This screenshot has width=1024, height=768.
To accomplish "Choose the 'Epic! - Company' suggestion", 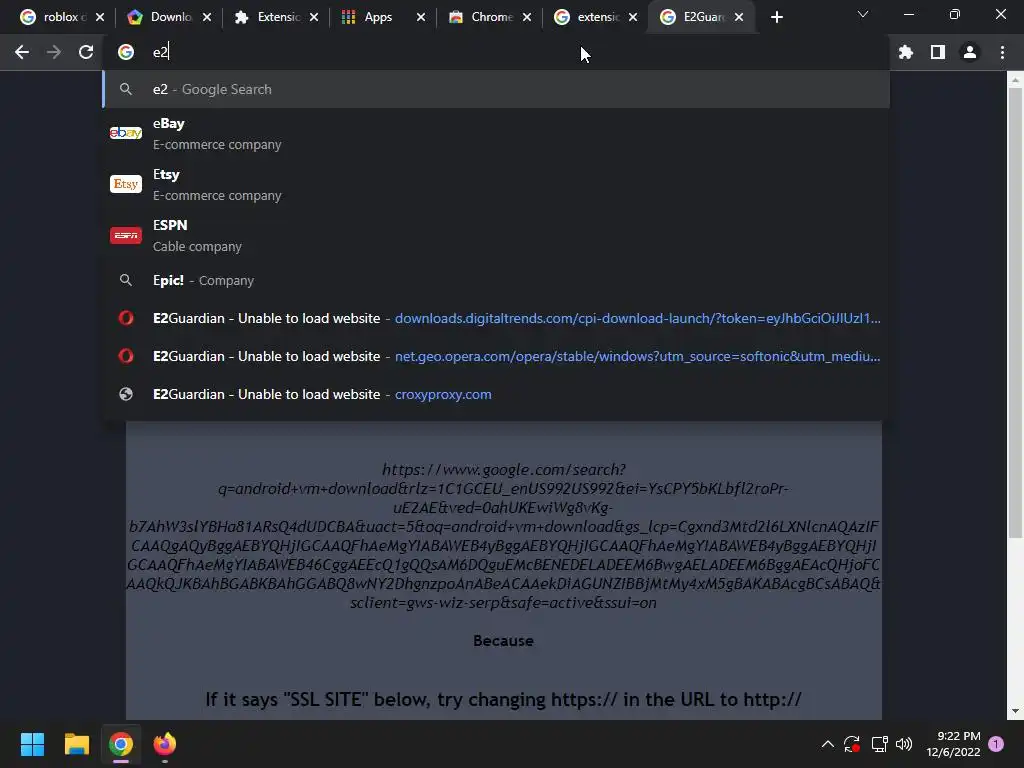I will point(496,281).
